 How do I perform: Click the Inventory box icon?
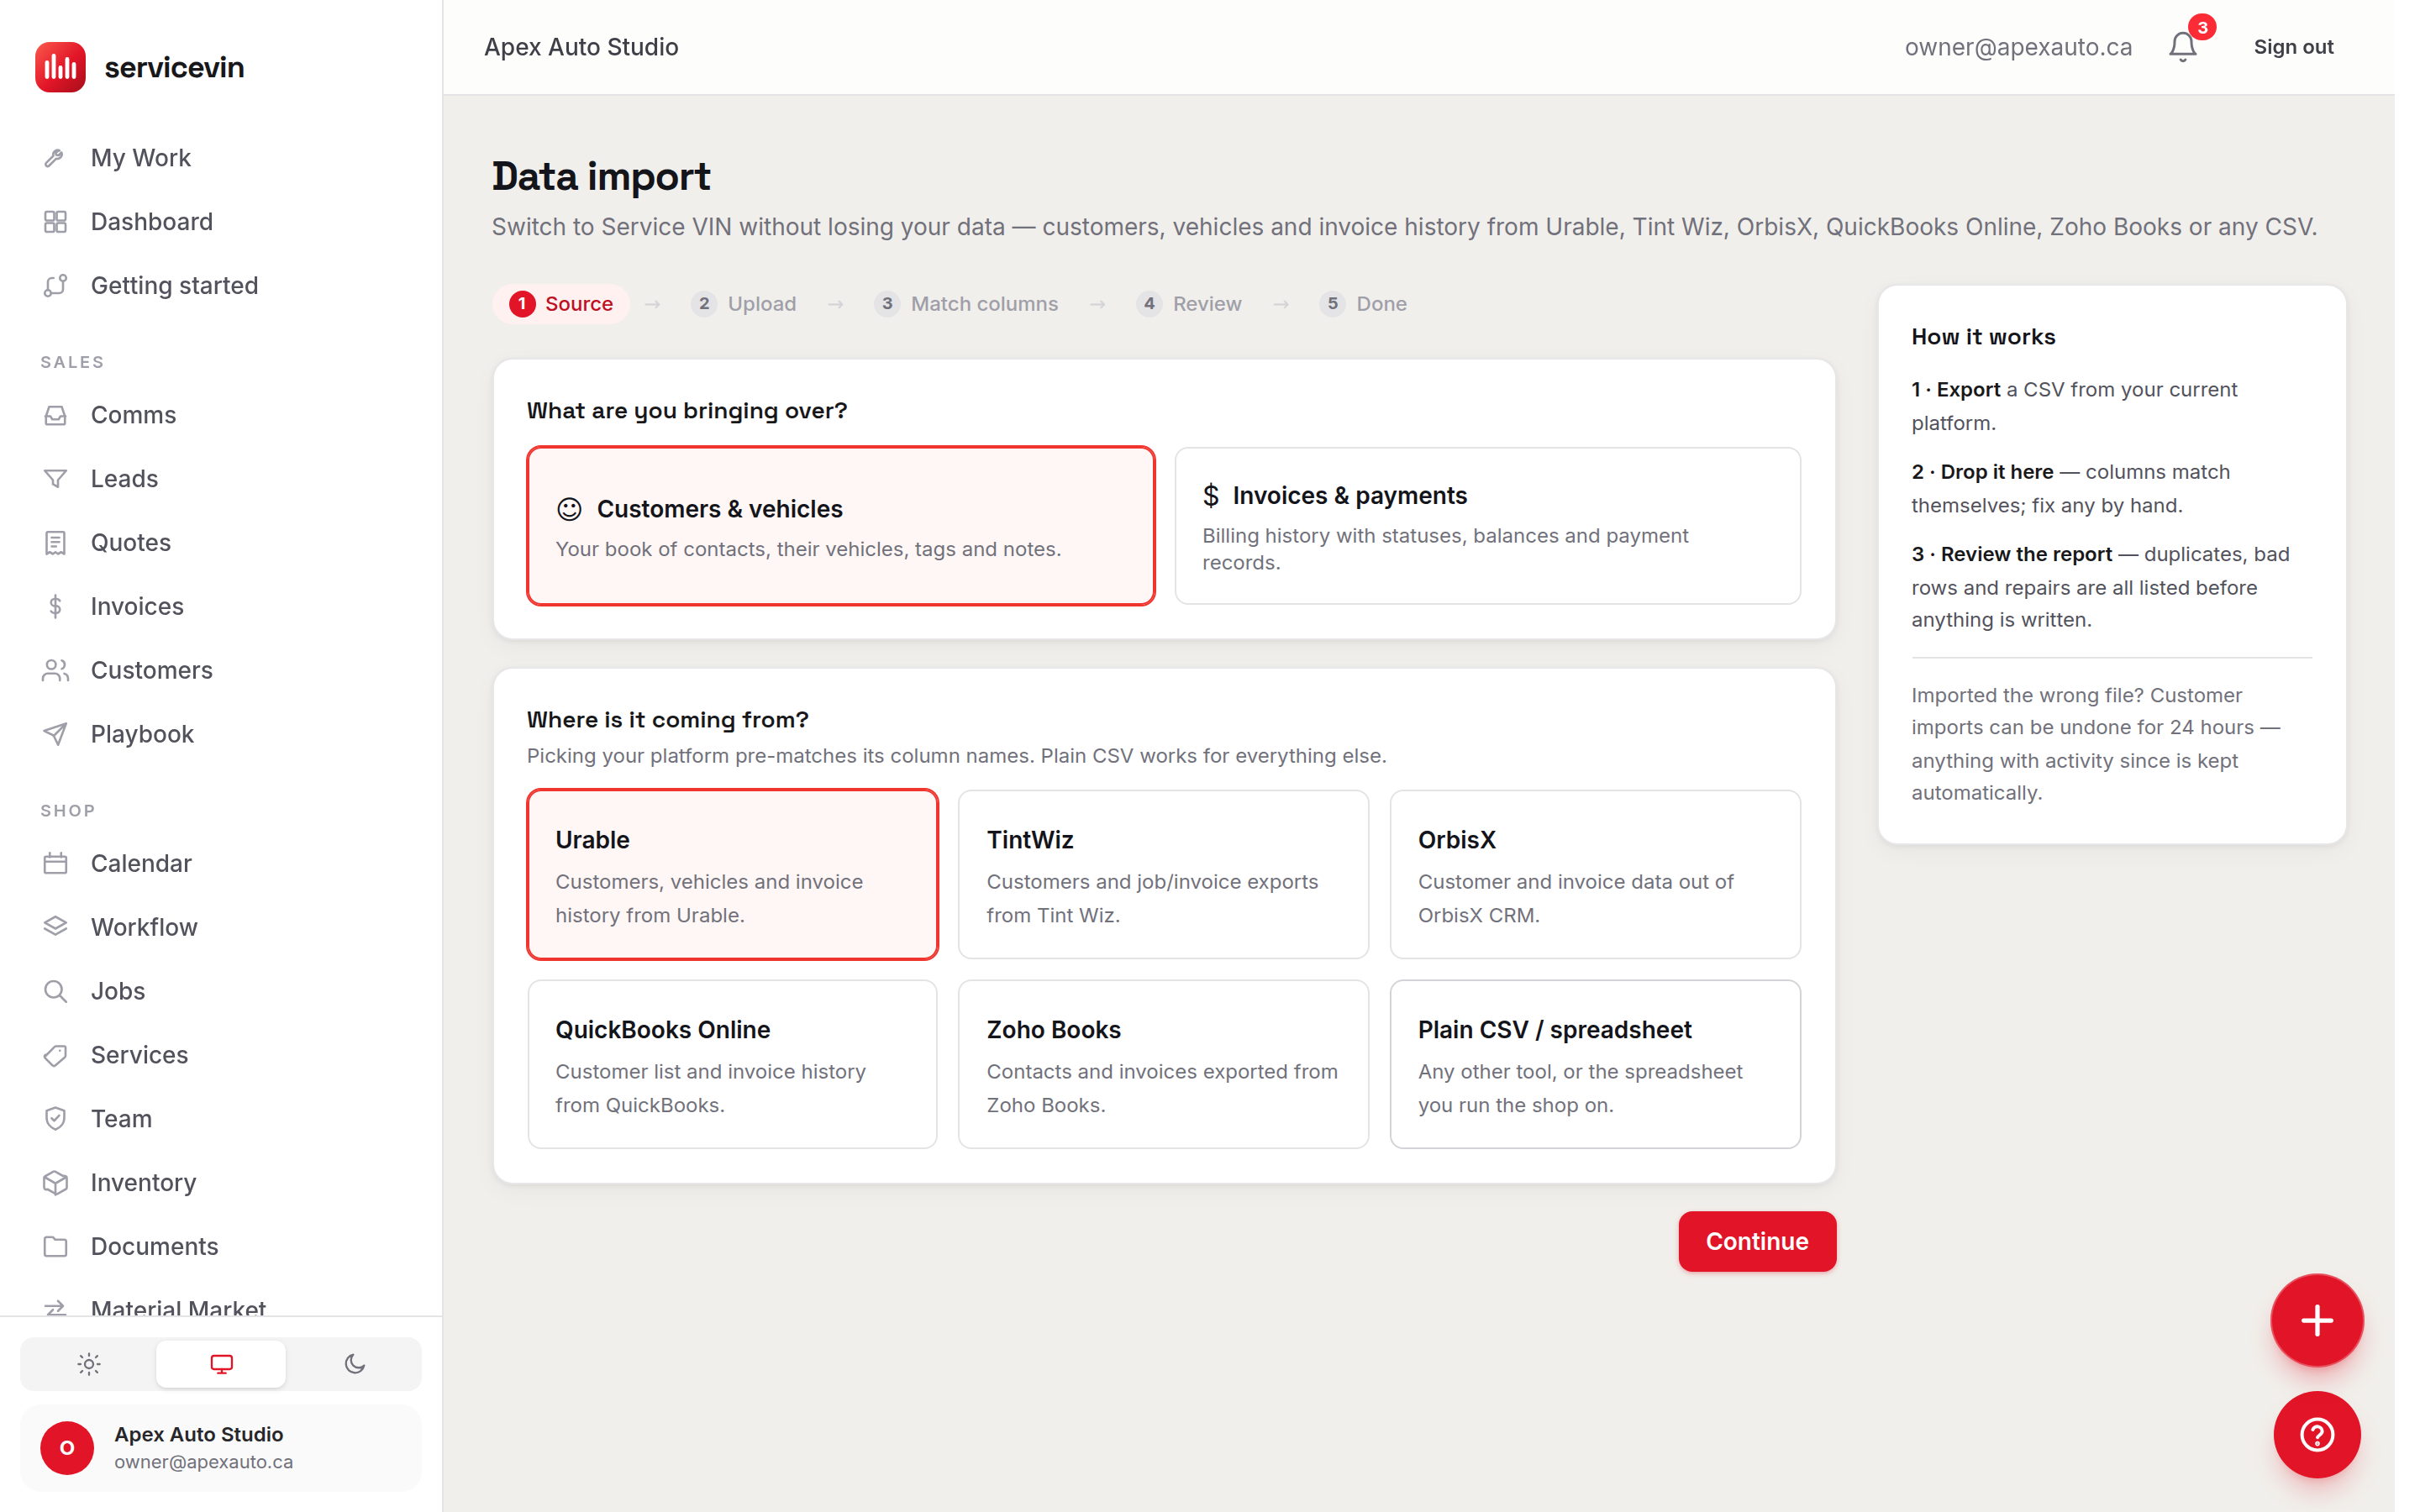(55, 1183)
